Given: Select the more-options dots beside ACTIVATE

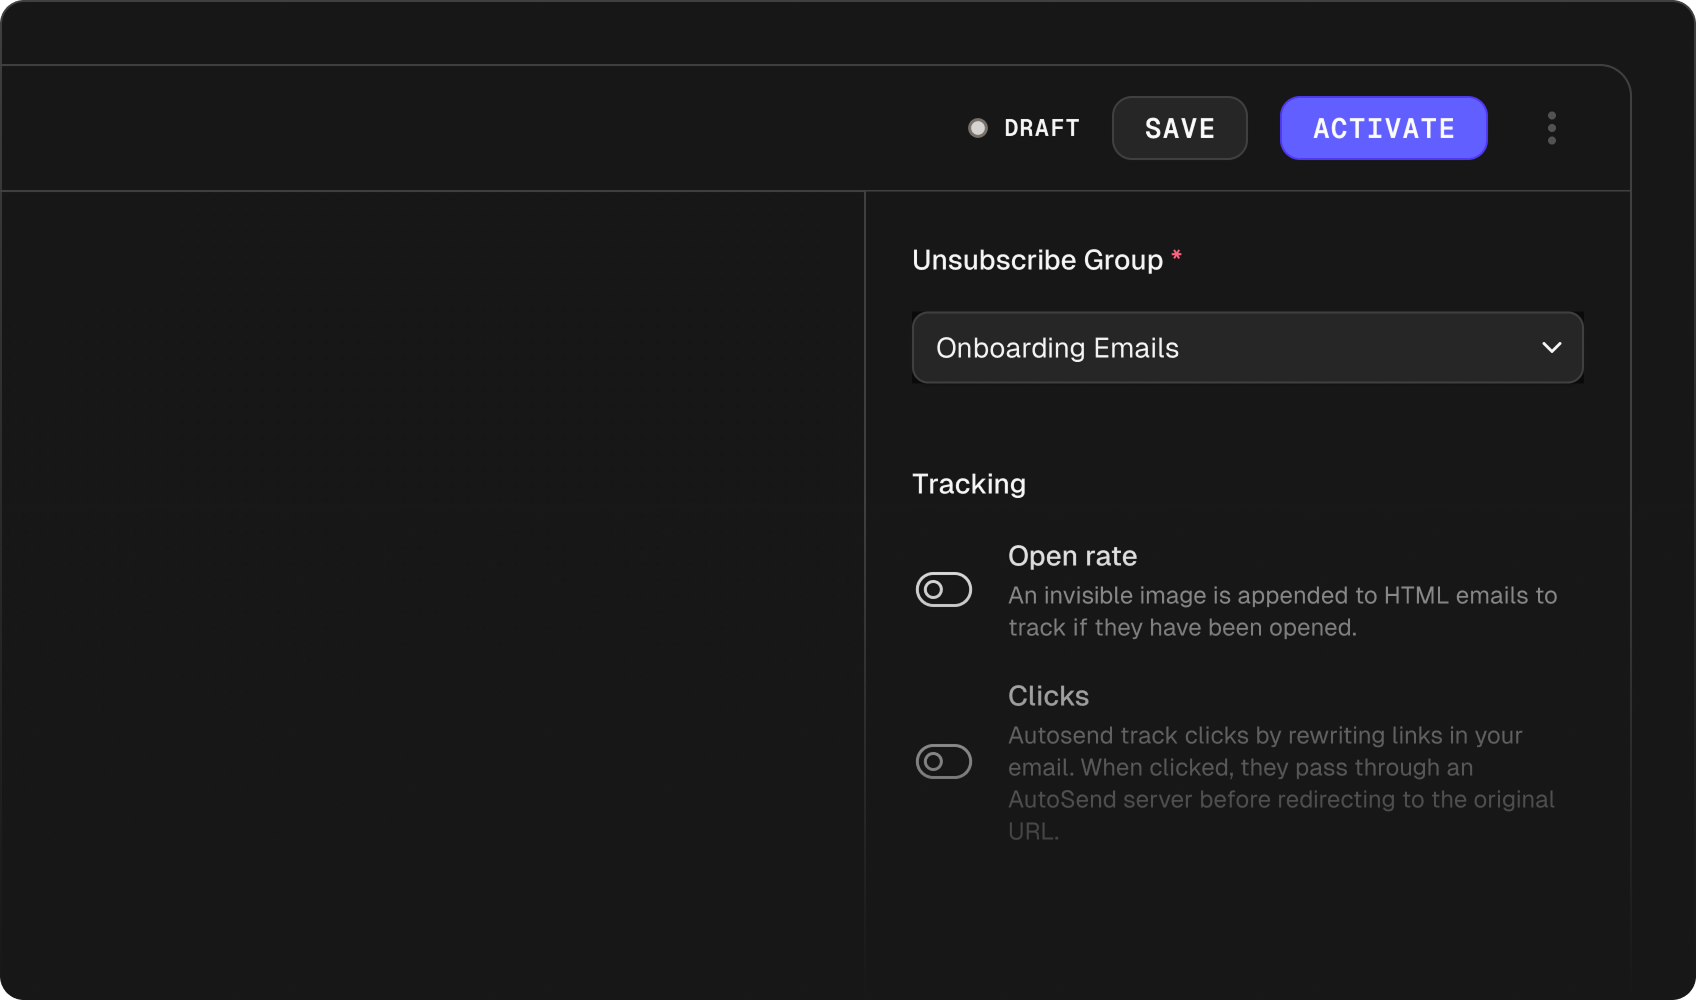Looking at the screenshot, I should pyautogui.click(x=1552, y=128).
